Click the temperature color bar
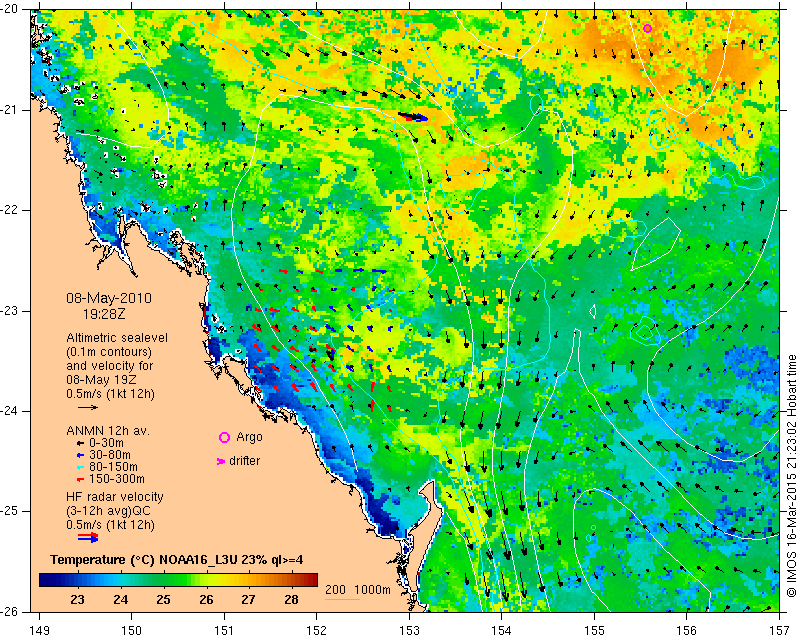This screenshot has width=800, height=640. point(178,579)
